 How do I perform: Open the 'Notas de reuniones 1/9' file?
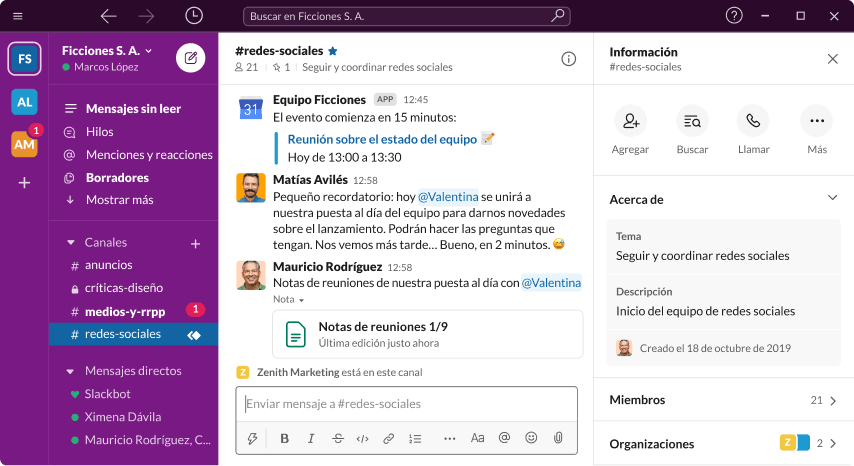coord(428,334)
